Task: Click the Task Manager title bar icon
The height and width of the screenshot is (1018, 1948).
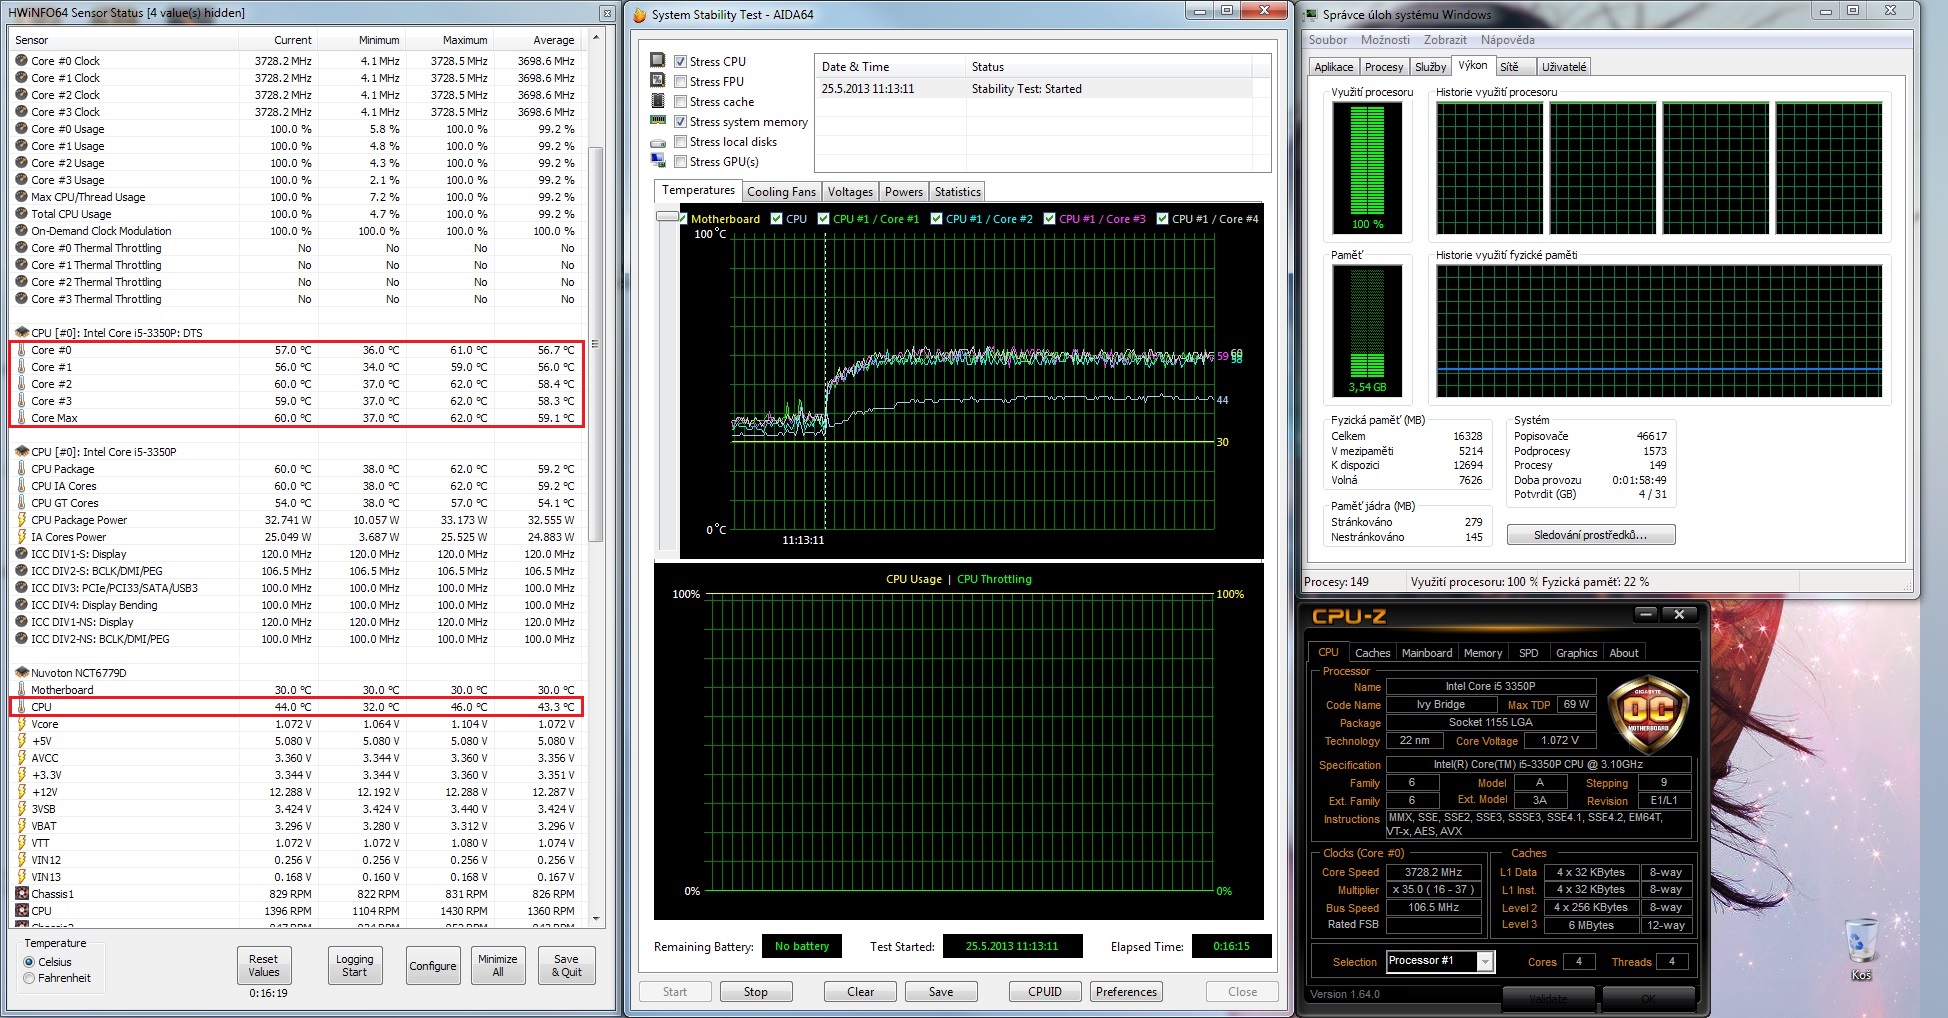Action: 1311,14
